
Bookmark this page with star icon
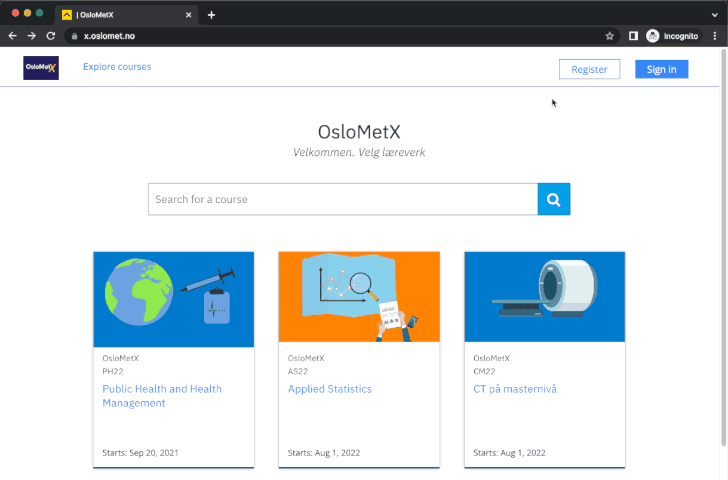[x=610, y=36]
